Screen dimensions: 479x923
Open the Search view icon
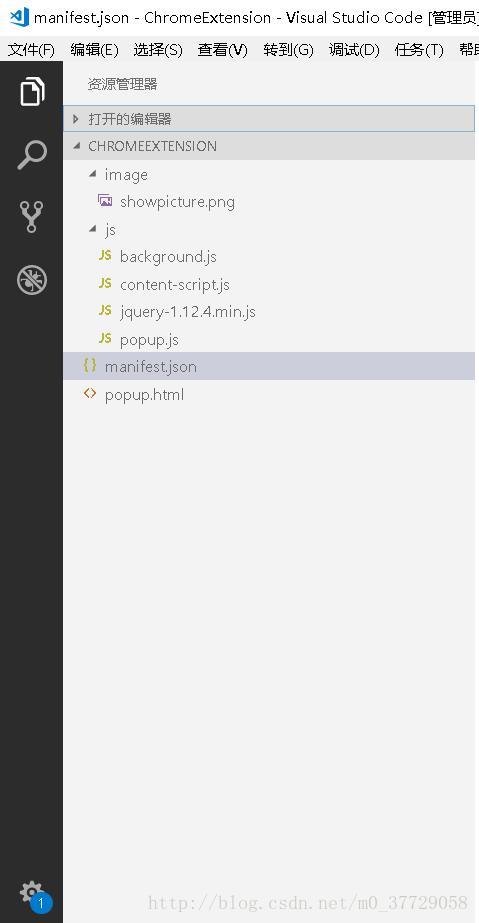tap(32, 155)
